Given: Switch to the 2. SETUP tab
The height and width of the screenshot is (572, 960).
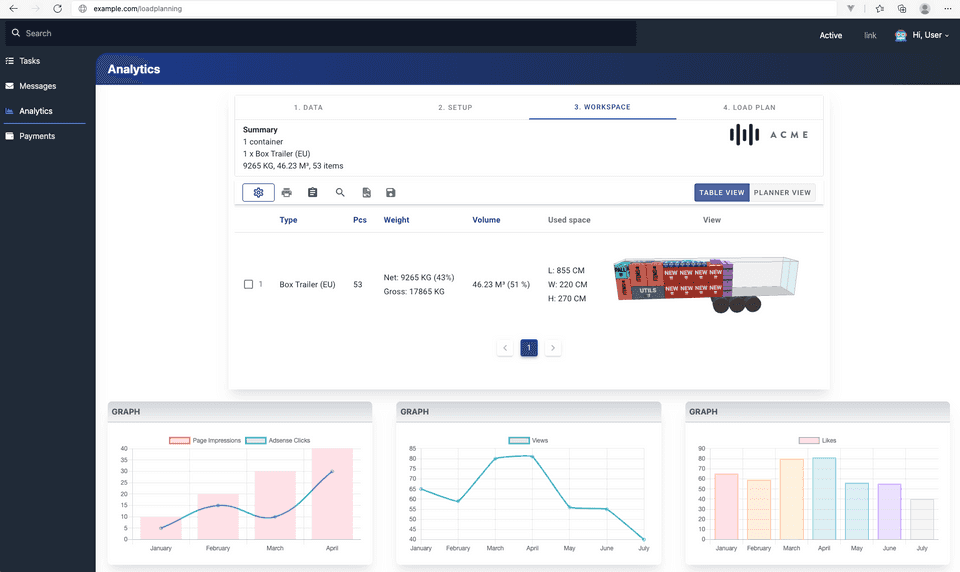Looking at the screenshot, I should coord(456,107).
